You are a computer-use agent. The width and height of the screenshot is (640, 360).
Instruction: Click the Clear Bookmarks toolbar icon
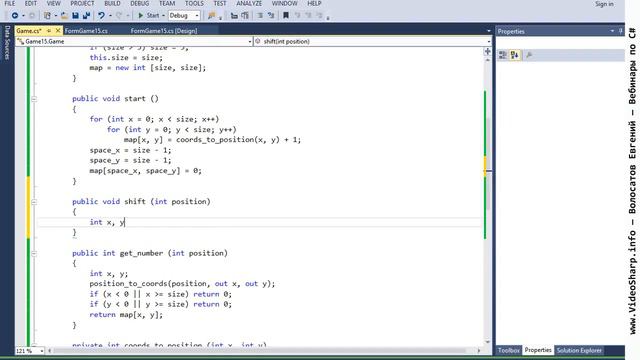click(319, 16)
